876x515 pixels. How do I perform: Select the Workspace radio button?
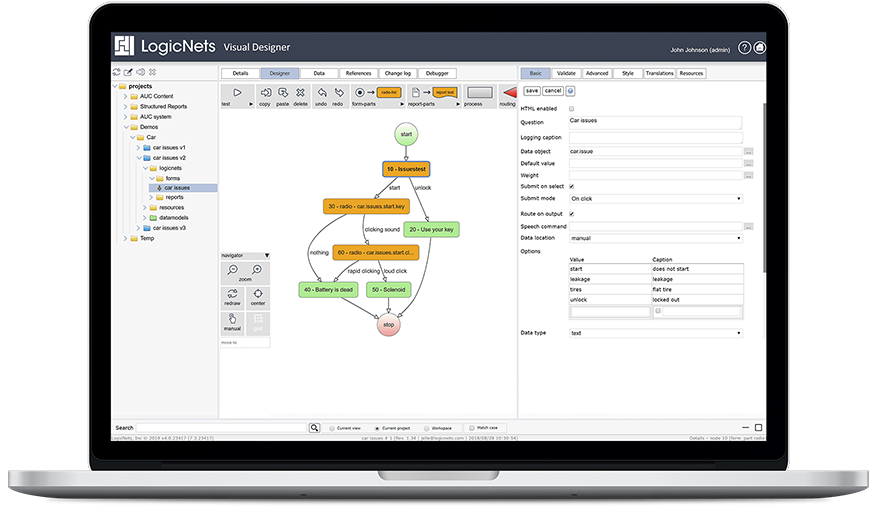coord(426,428)
